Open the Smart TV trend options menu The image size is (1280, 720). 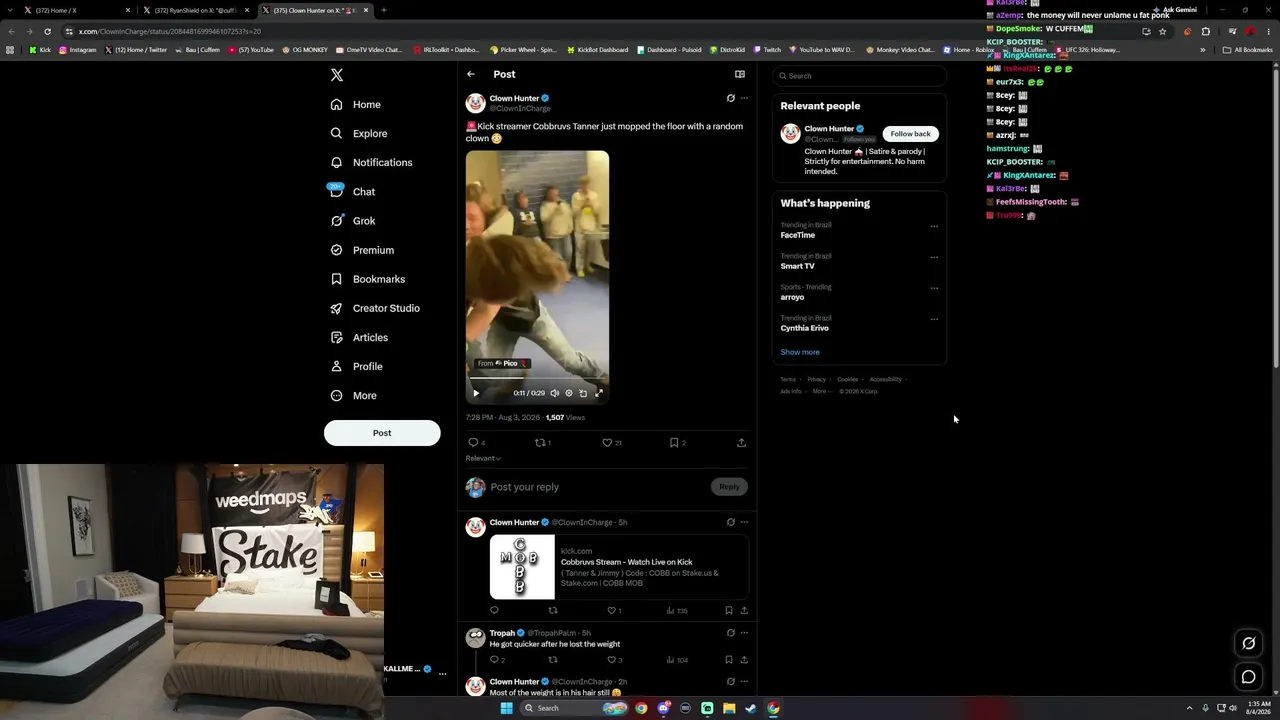[934, 257]
